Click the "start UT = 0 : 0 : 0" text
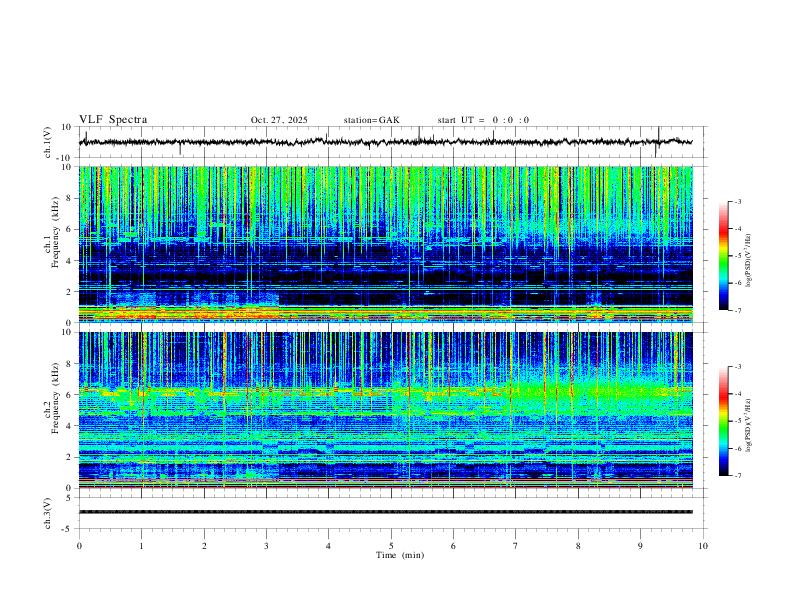This screenshot has width=792, height=612. pos(483,120)
